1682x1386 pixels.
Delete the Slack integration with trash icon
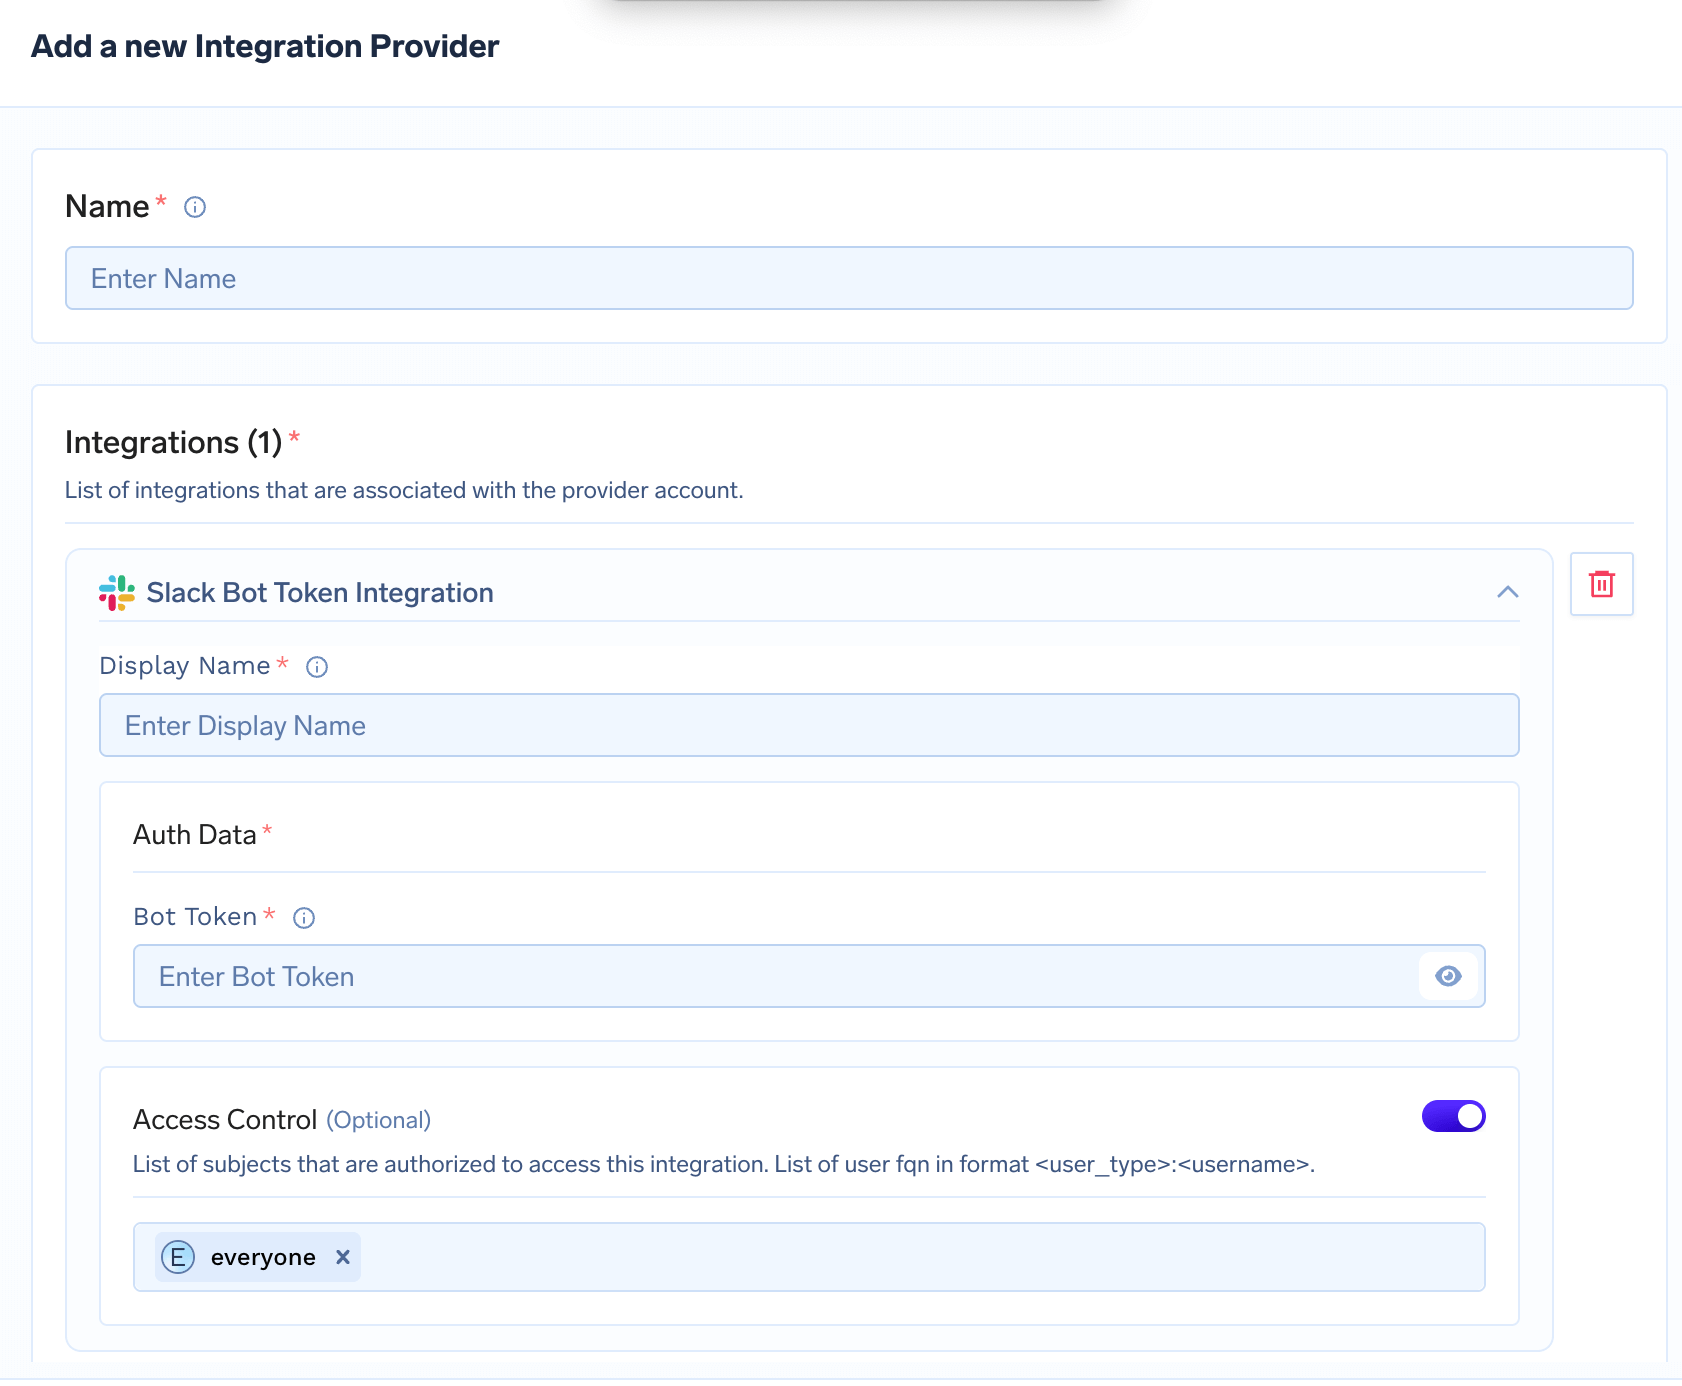[1601, 584]
